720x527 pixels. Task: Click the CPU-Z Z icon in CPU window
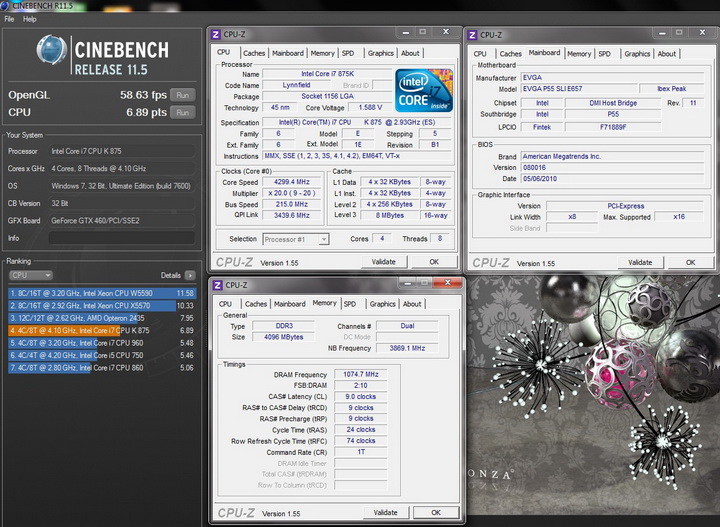pyautogui.click(x=216, y=34)
